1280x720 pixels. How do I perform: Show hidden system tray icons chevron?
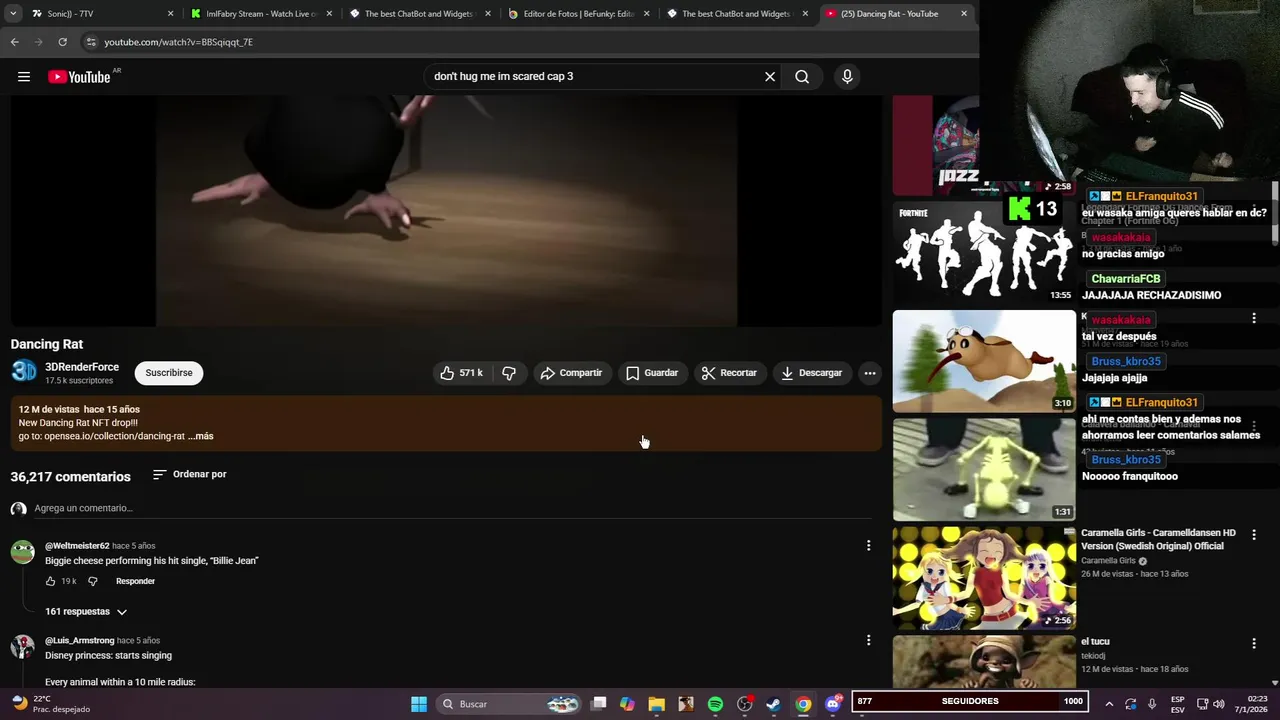coord(1109,704)
